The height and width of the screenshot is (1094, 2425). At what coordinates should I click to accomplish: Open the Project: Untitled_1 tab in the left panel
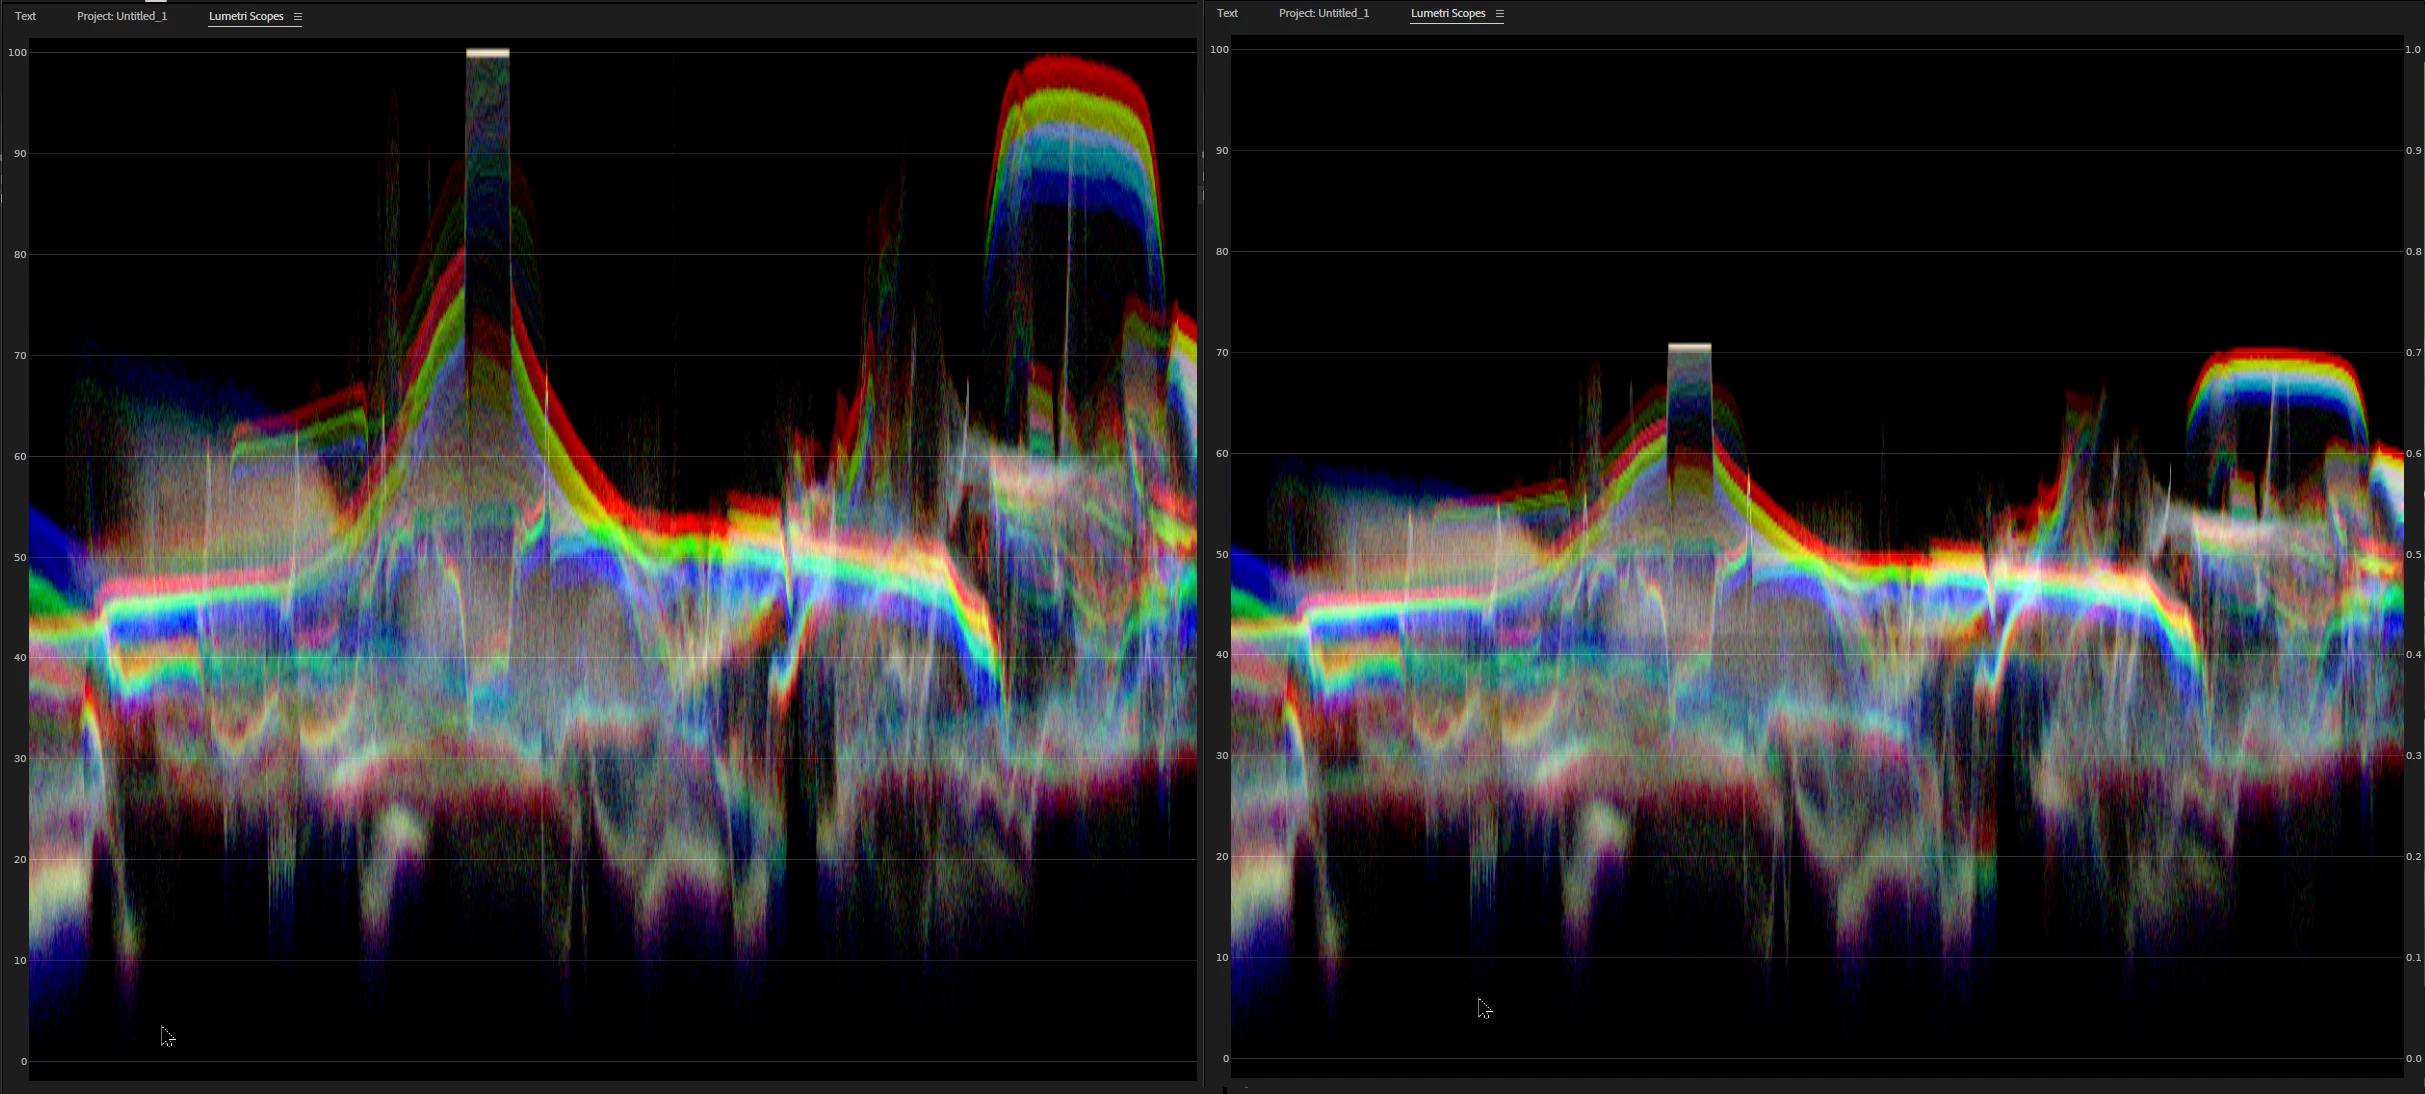pyautogui.click(x=122, y=16)
